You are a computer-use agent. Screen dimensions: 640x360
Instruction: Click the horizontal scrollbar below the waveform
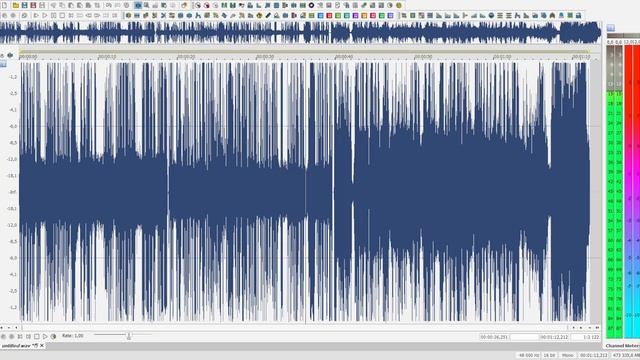294,327
